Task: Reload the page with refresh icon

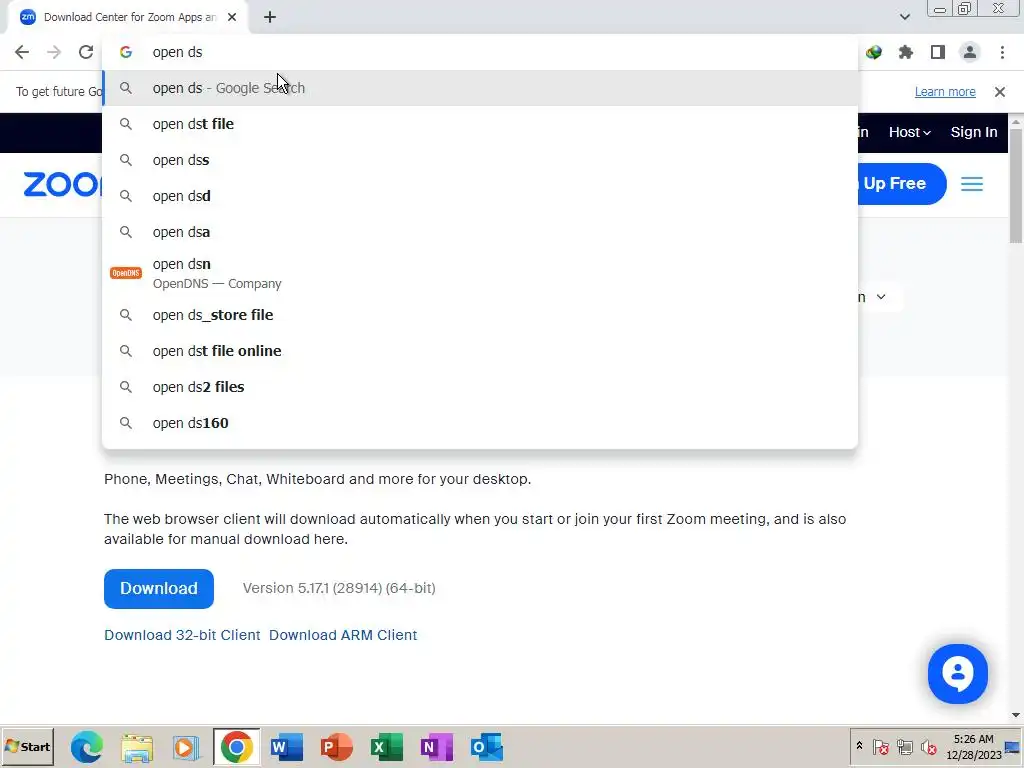Action: coord(86,52)
